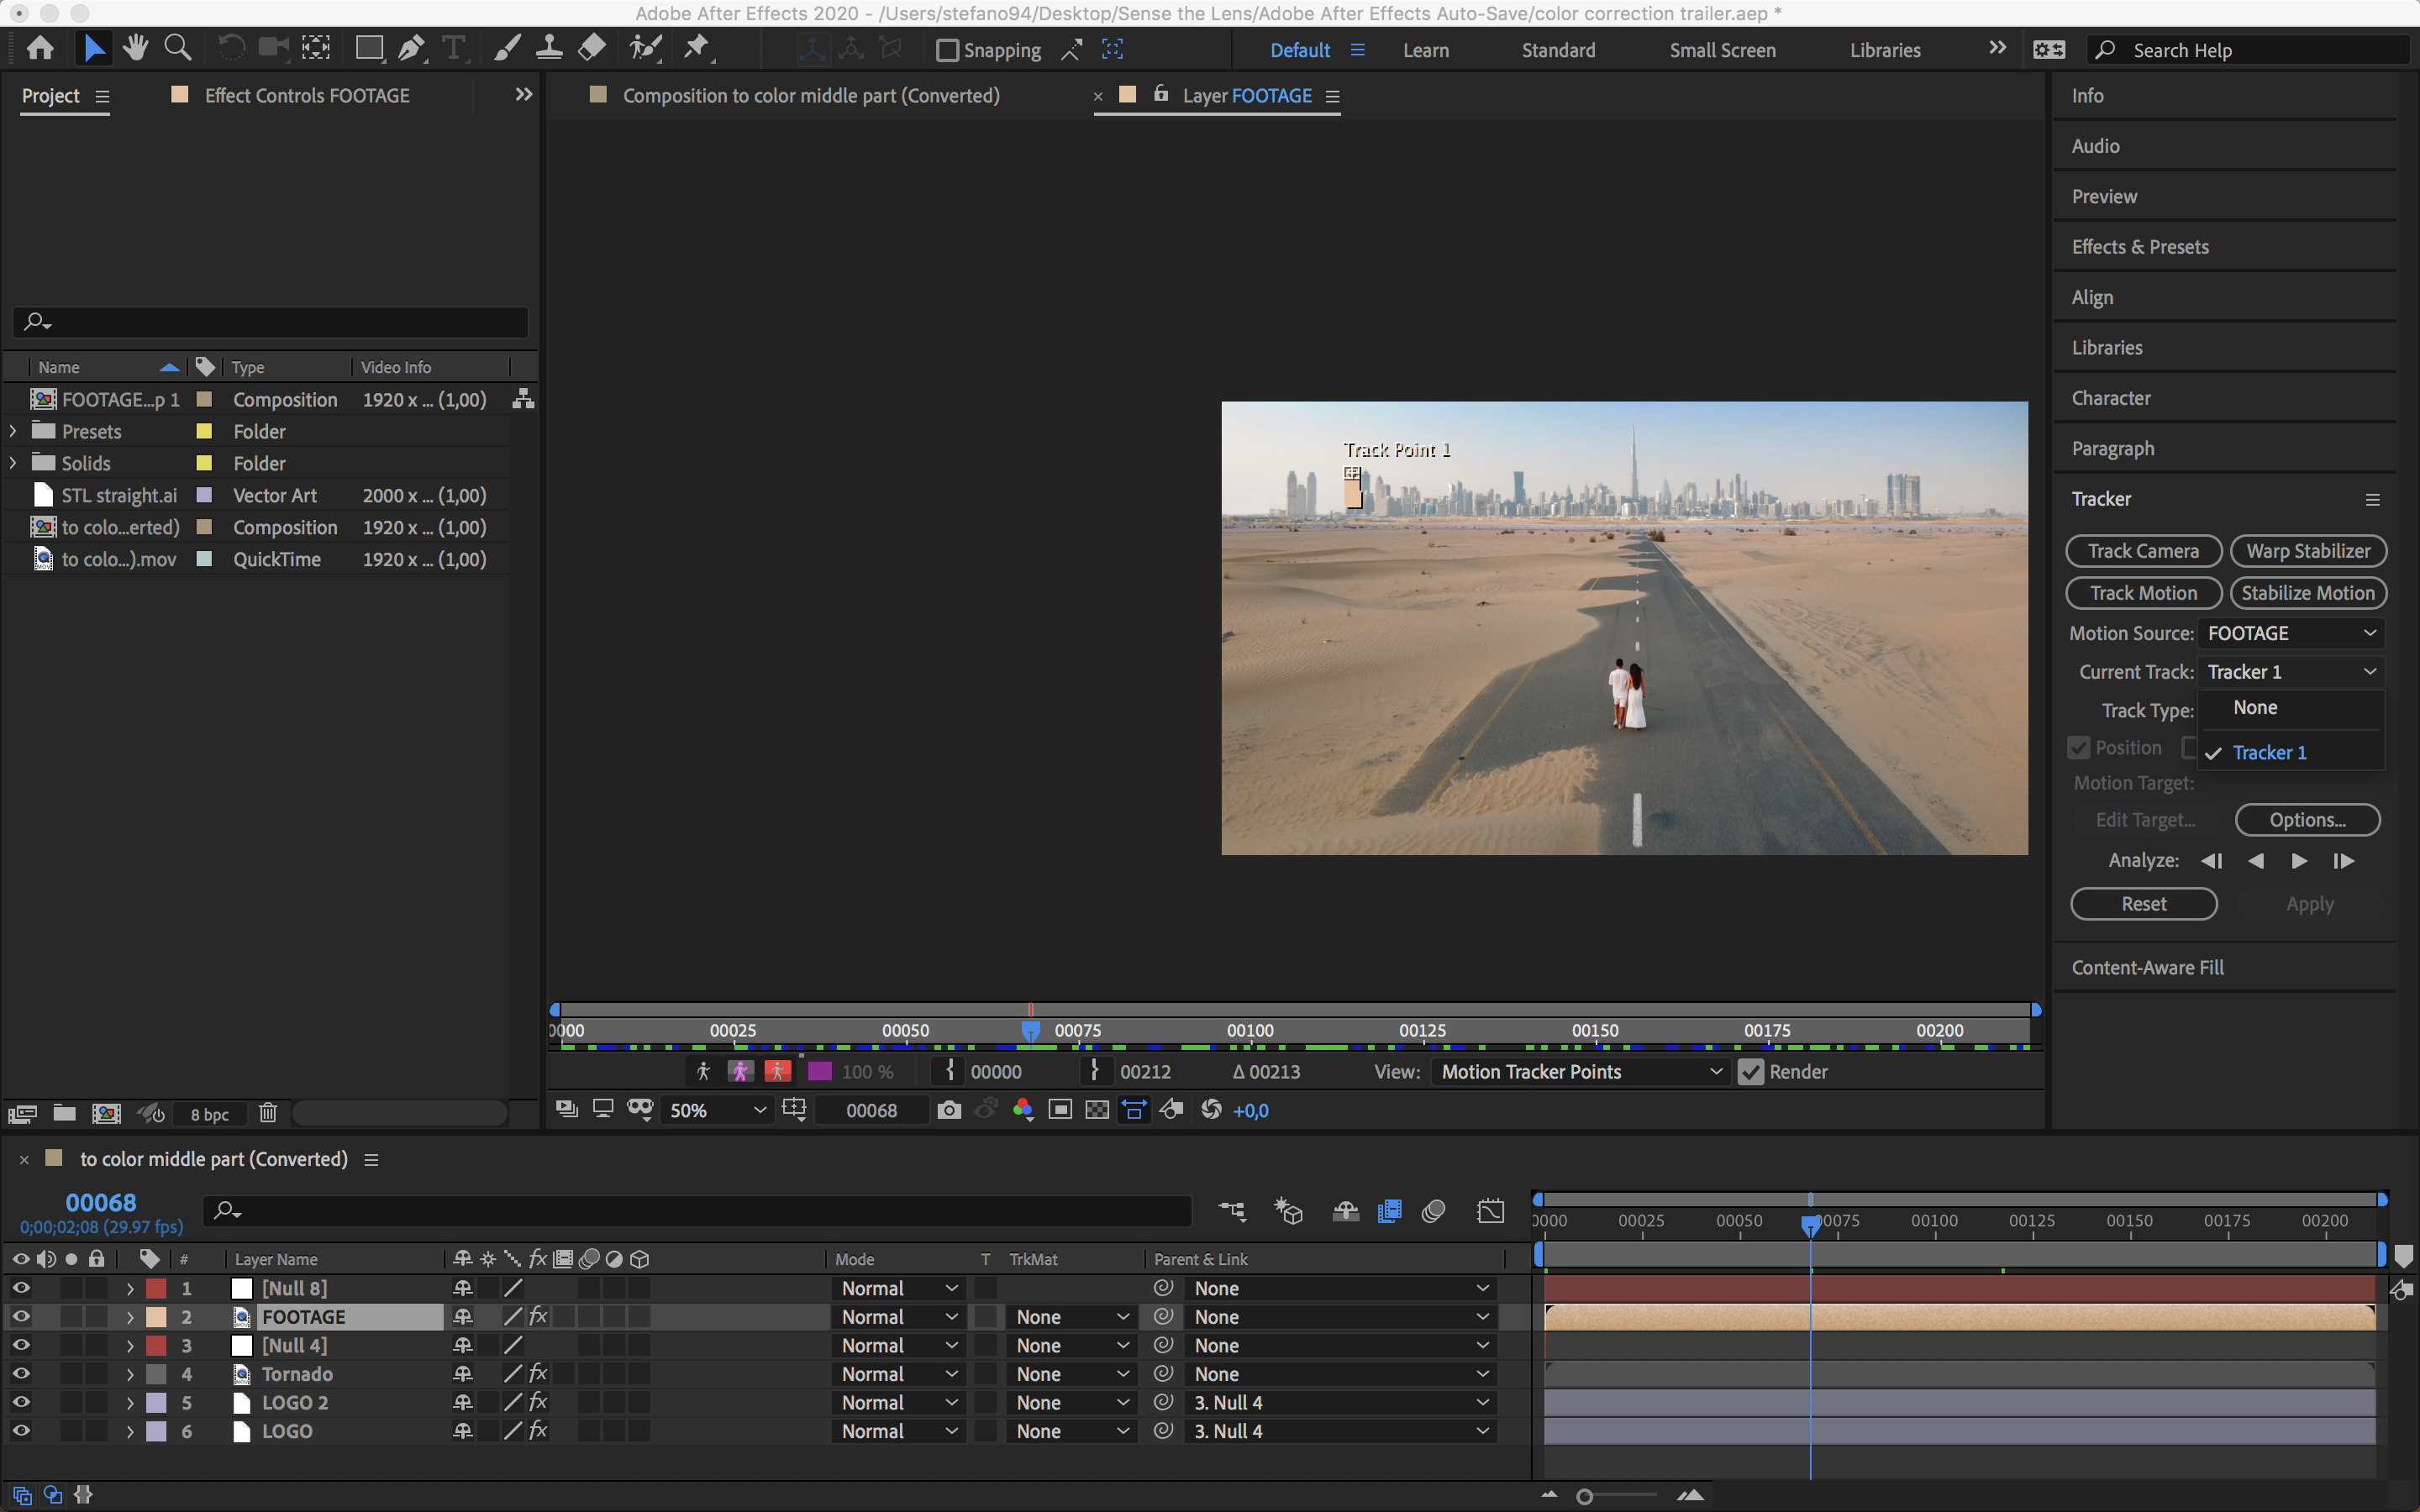Select the Puppet Pin tool
The image size is (2420, 1512).
click(697, 48)
